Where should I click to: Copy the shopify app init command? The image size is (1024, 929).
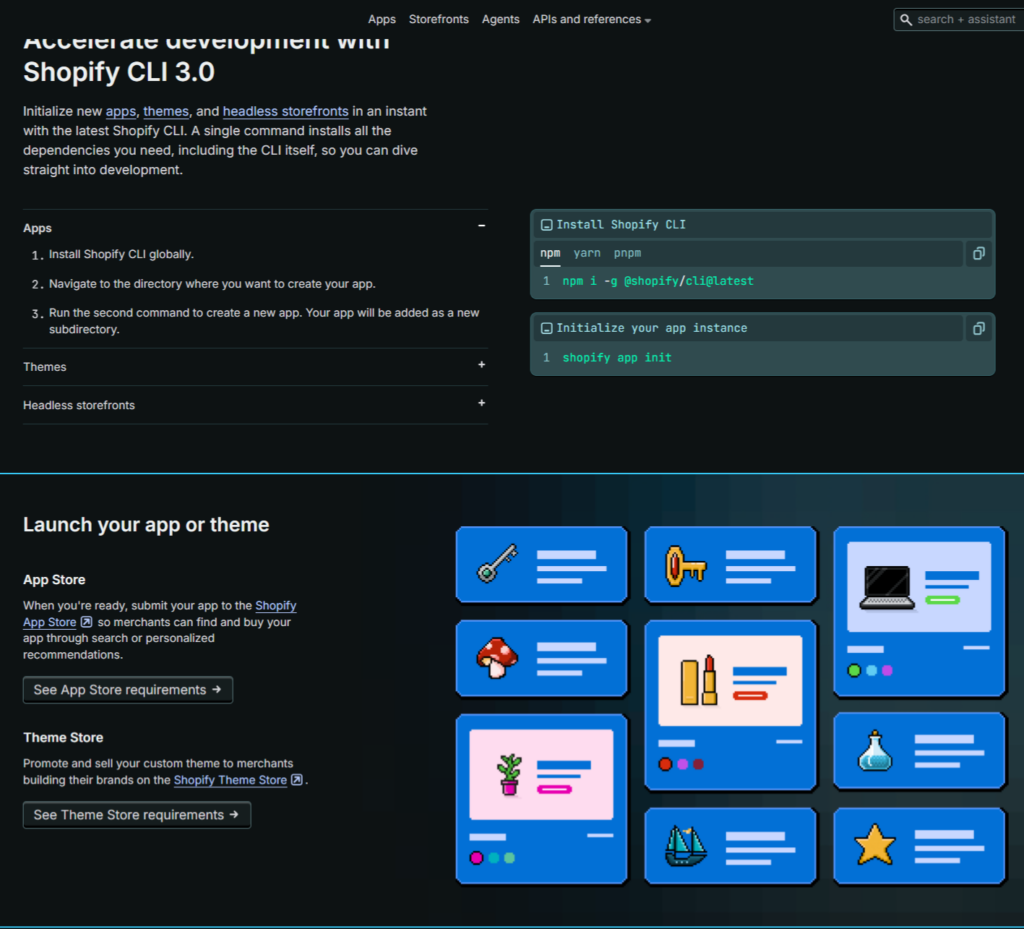(978, 328)
